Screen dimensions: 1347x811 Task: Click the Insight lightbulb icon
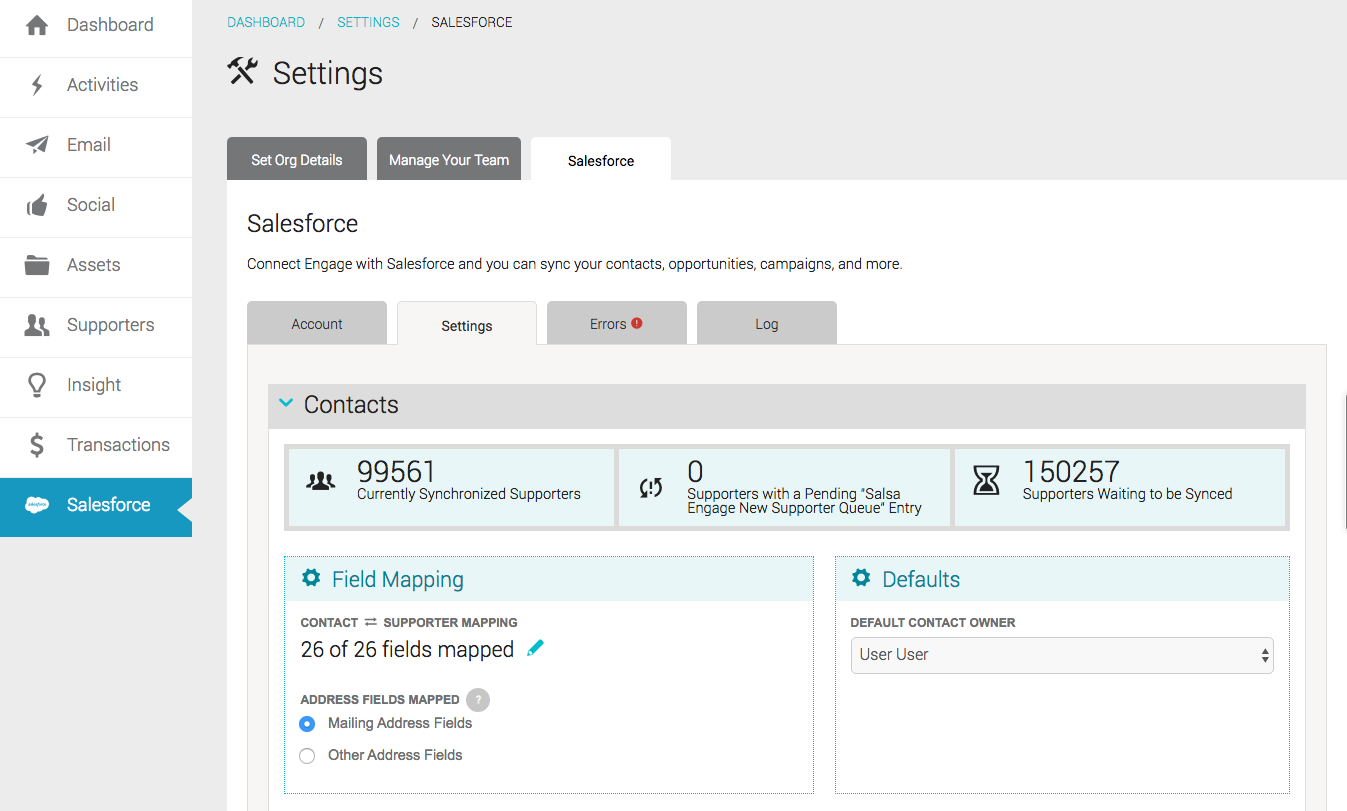pyautogui.click(x=37, y=385)
